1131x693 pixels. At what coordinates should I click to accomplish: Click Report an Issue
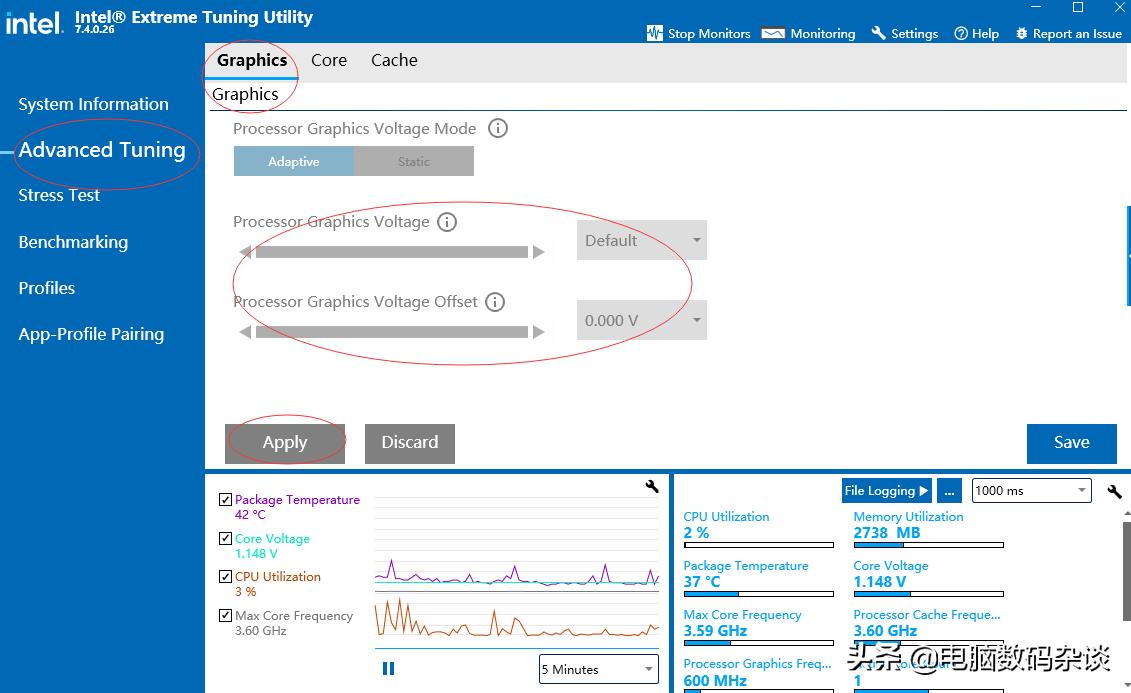point(1068,33)
